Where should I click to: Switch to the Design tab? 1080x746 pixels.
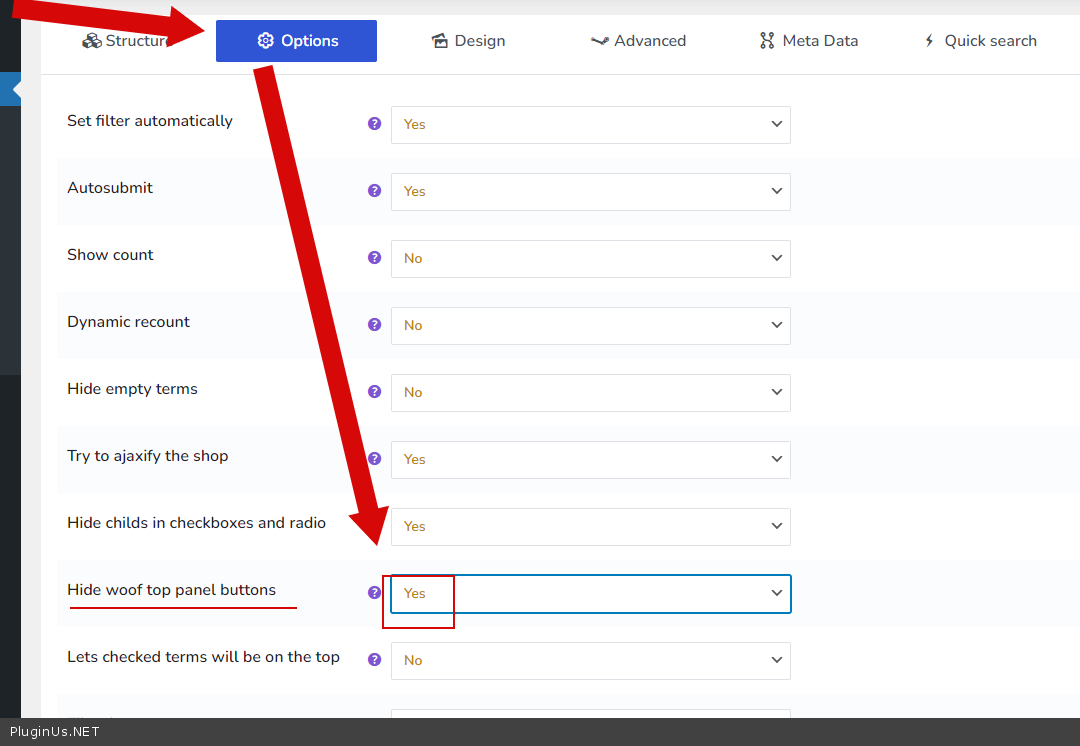click(x=468, y=41)
